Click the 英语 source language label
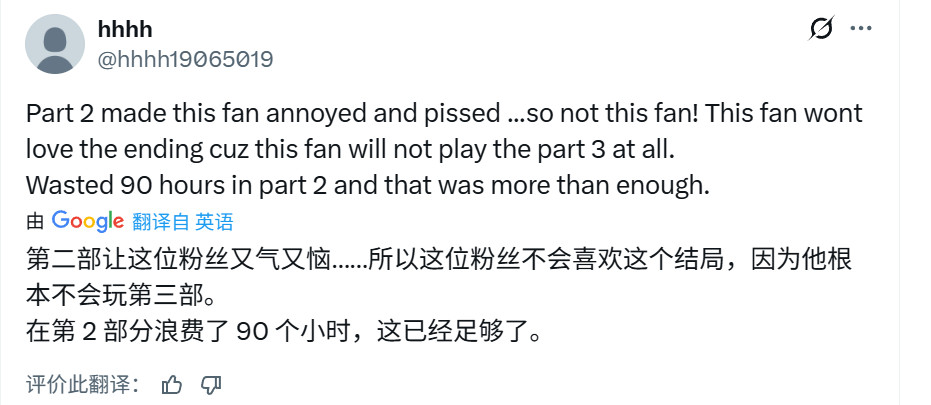The image size is (931, 405). coord(214,222)
